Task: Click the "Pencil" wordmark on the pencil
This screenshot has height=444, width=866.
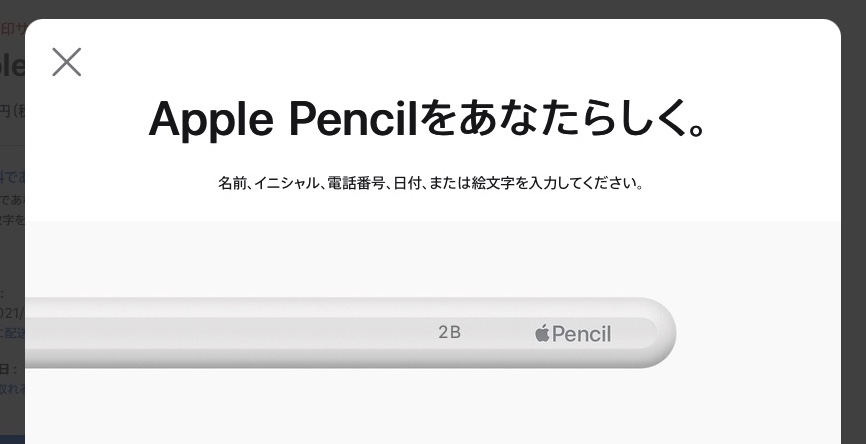Action: (x=581, y=334)
